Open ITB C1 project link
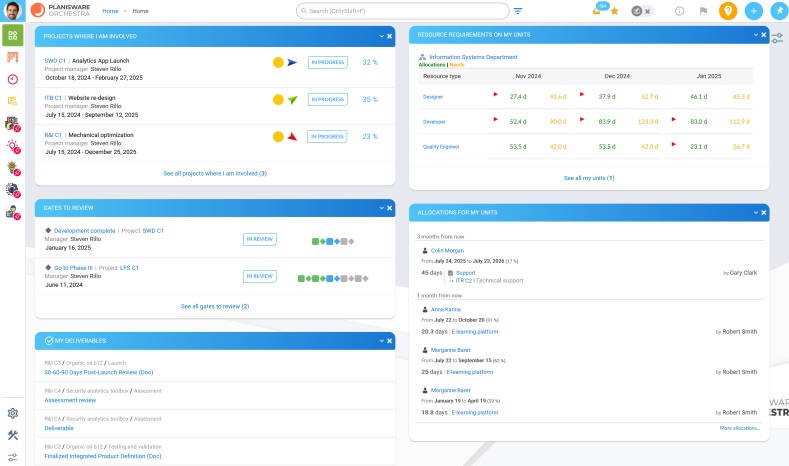The height and width of the screenshot is (466, 789). 53,98
